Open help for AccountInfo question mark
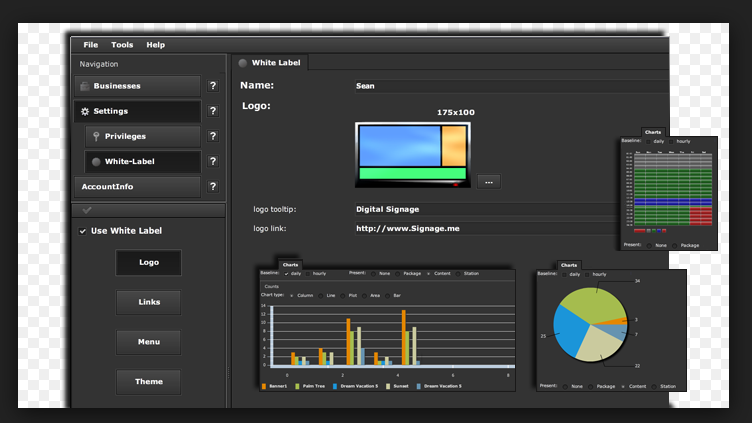The width and height of the screenshot is (752, 423). (x=213, y=187)
